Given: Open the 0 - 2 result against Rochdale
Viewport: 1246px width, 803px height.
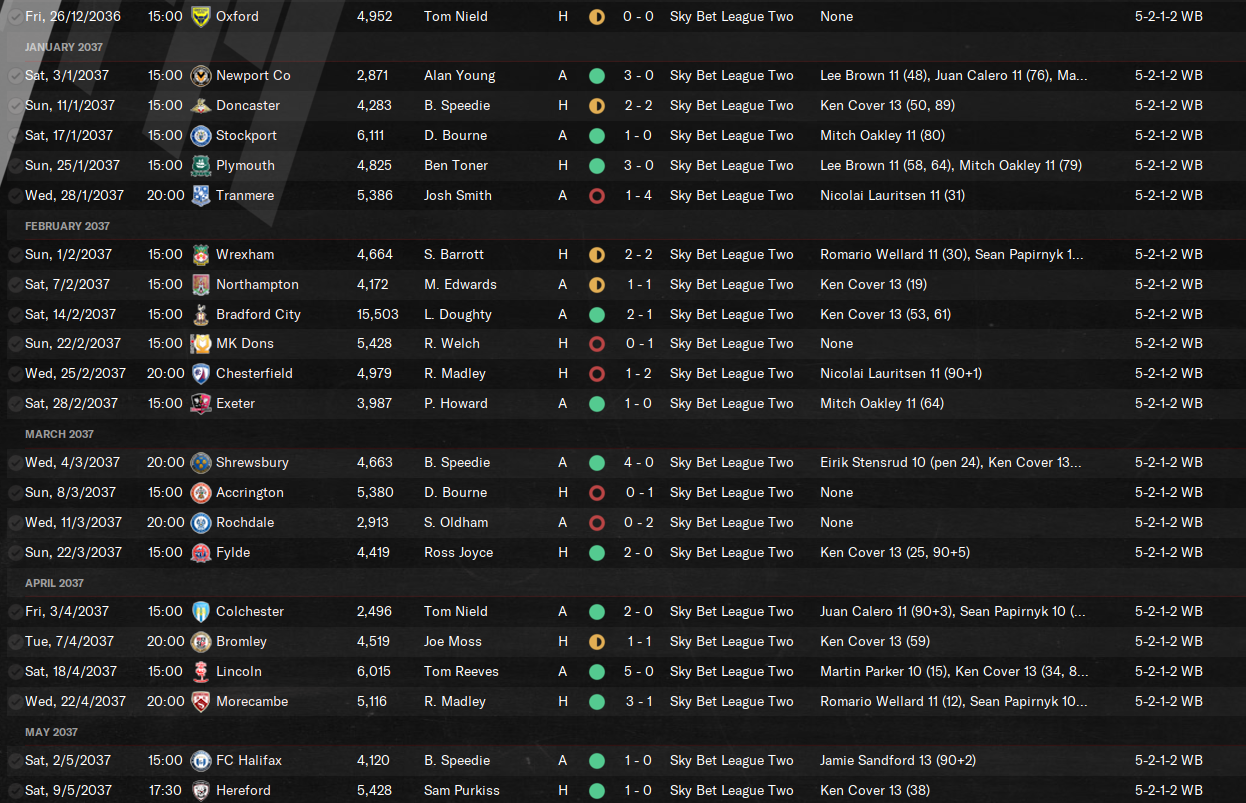Looking at the screenshot, I should 639,523.
